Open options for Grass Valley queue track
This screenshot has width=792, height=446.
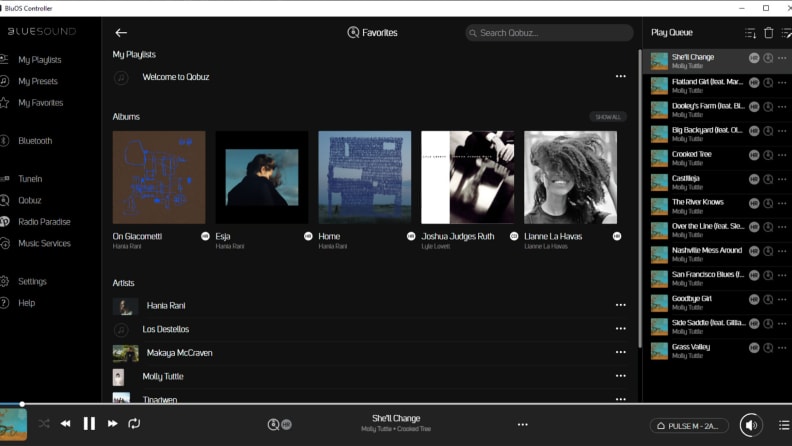click(x=782, y=348)
